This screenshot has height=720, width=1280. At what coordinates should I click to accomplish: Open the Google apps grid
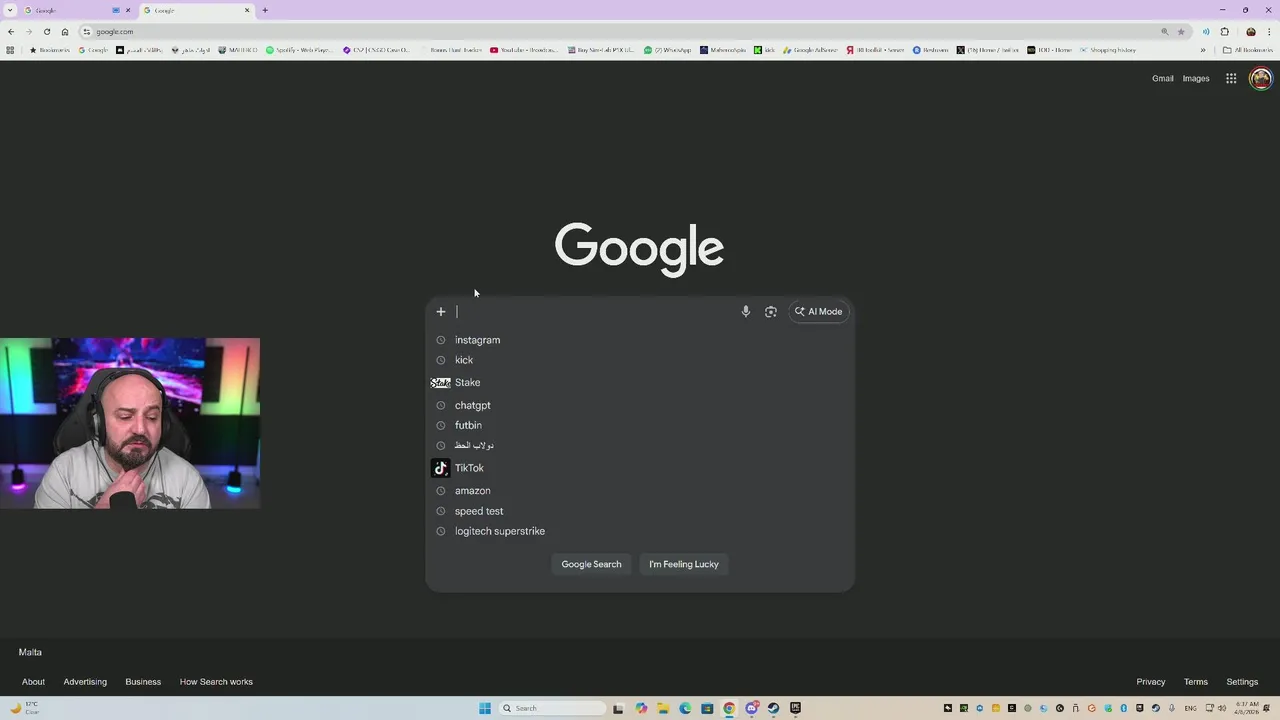point(1231,78)
